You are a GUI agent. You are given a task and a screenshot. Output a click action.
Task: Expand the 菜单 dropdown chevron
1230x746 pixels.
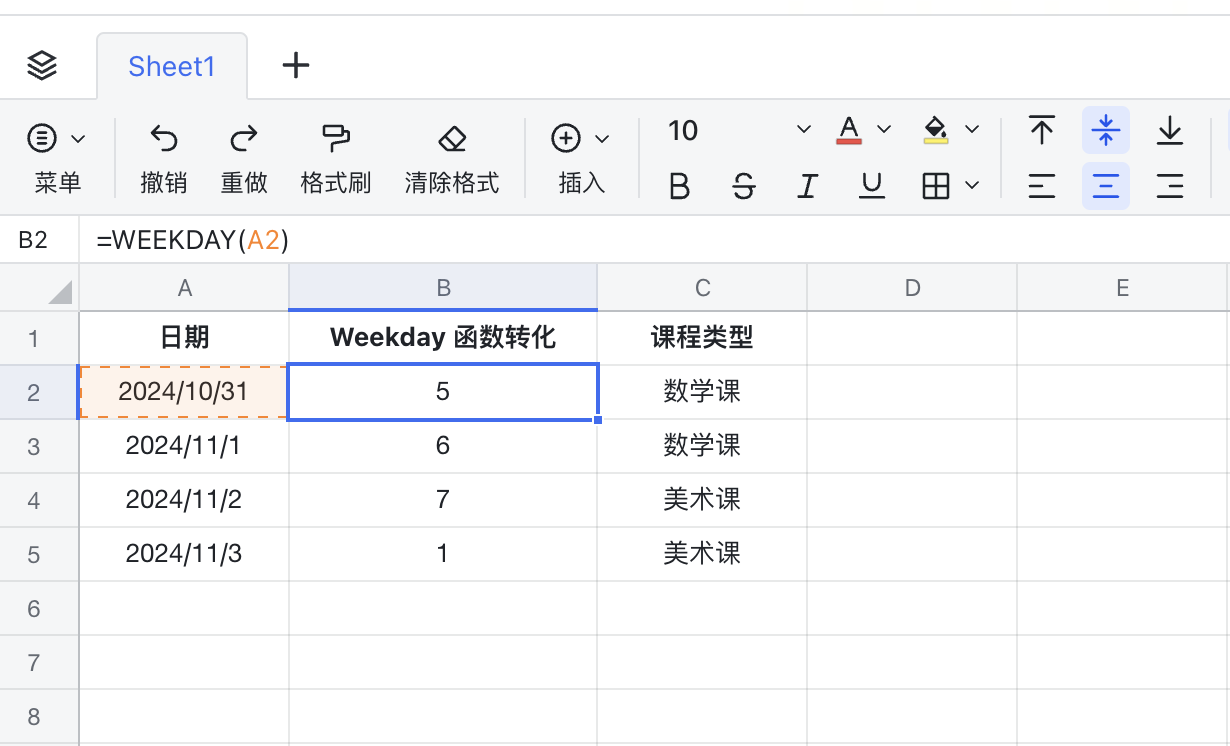(x=79, y=139)
